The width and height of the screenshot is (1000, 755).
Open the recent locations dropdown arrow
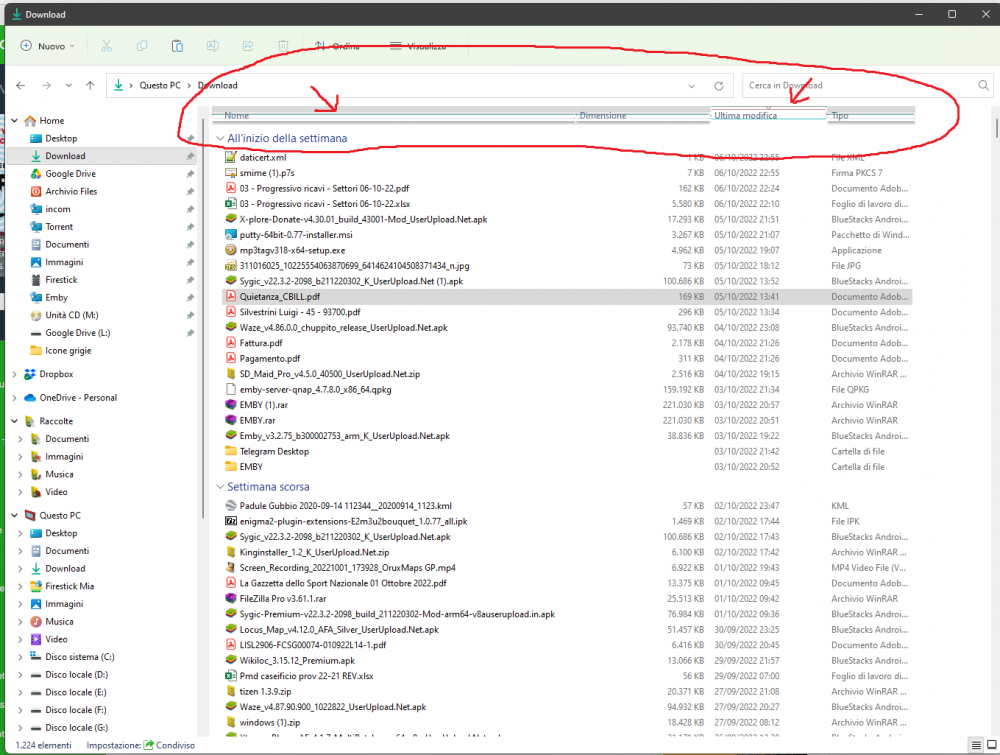click(x=67, y=86)
